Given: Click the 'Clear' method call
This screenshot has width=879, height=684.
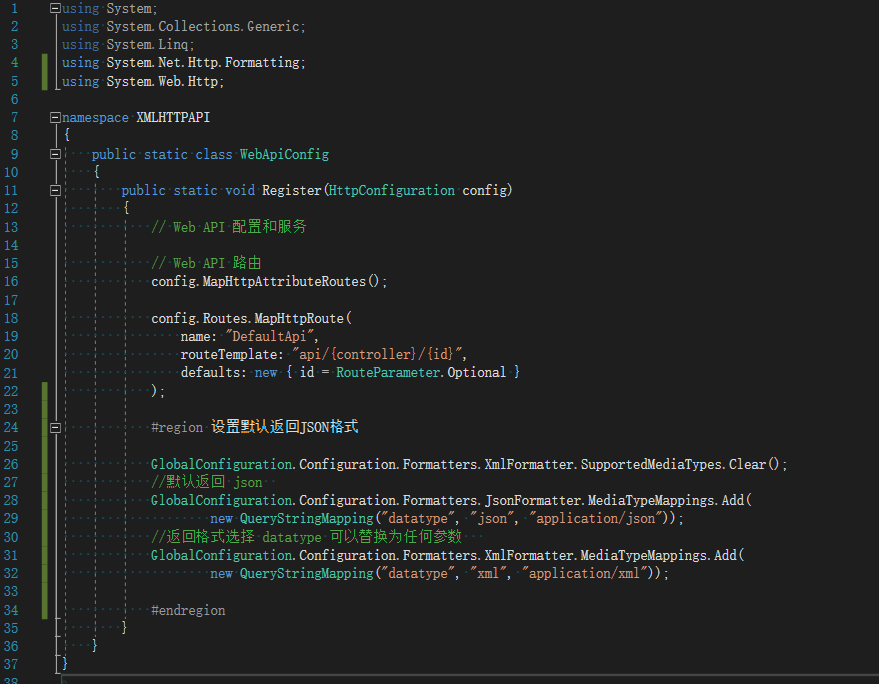Looking at the screenshot, I should click(x=747, y=464).
